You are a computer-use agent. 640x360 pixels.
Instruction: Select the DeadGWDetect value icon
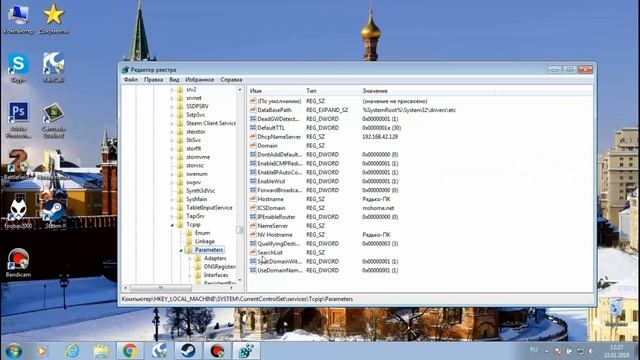click(x=253, y=119)
